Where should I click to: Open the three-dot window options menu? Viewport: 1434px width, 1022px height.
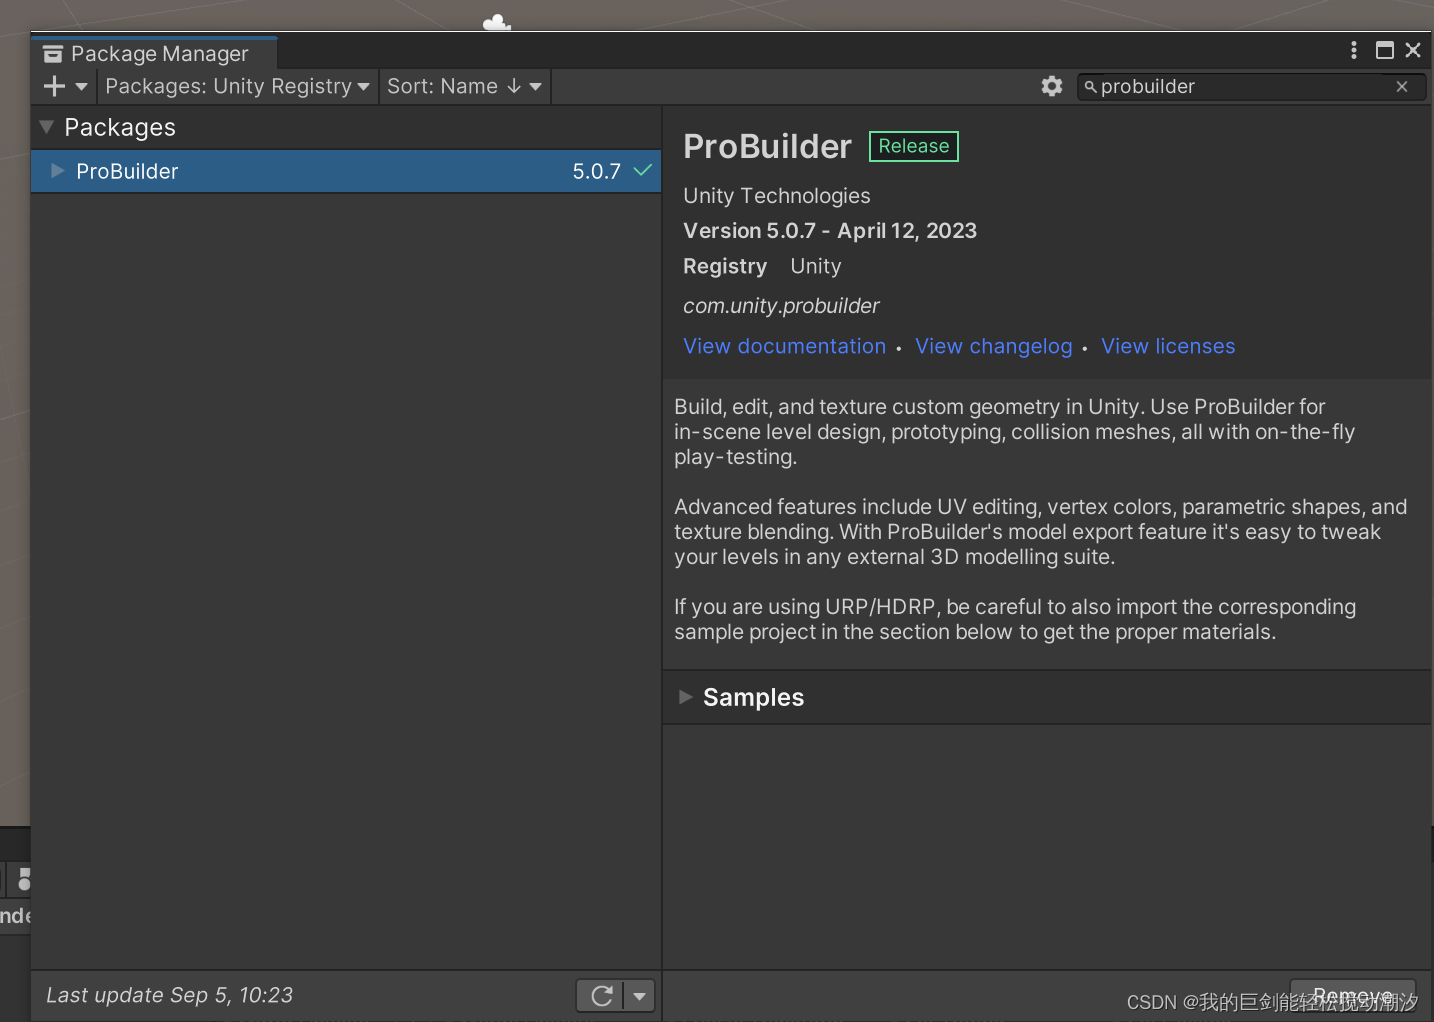pyautogui.click(x=1353, y=49)
